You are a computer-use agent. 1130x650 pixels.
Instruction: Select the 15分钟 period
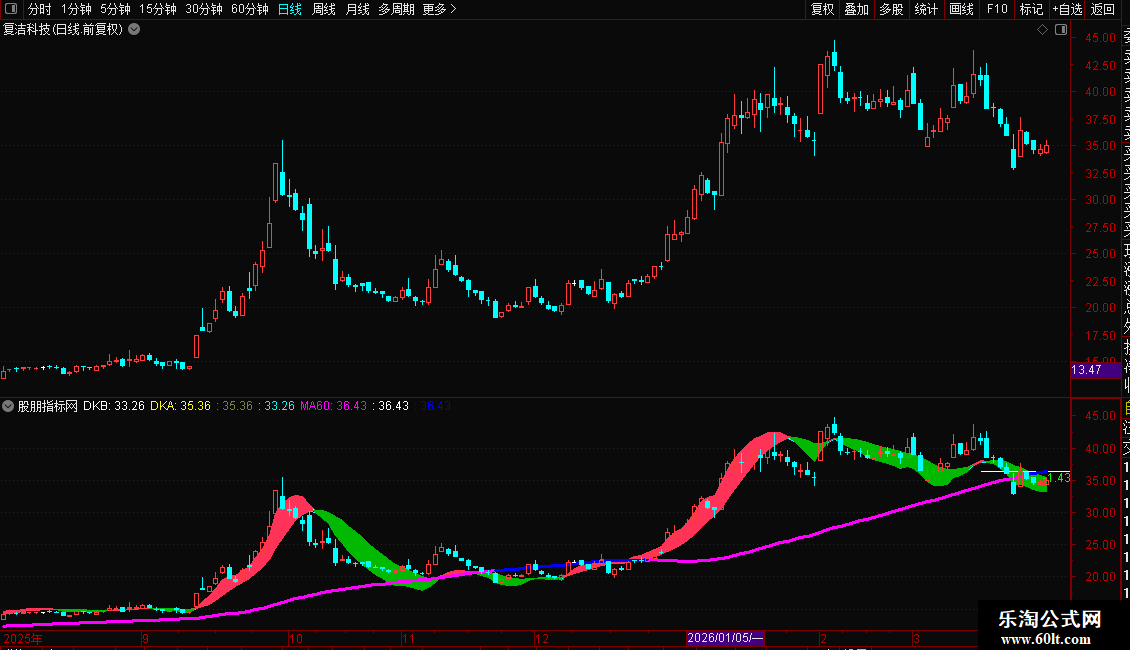click(x=157, y=9)
